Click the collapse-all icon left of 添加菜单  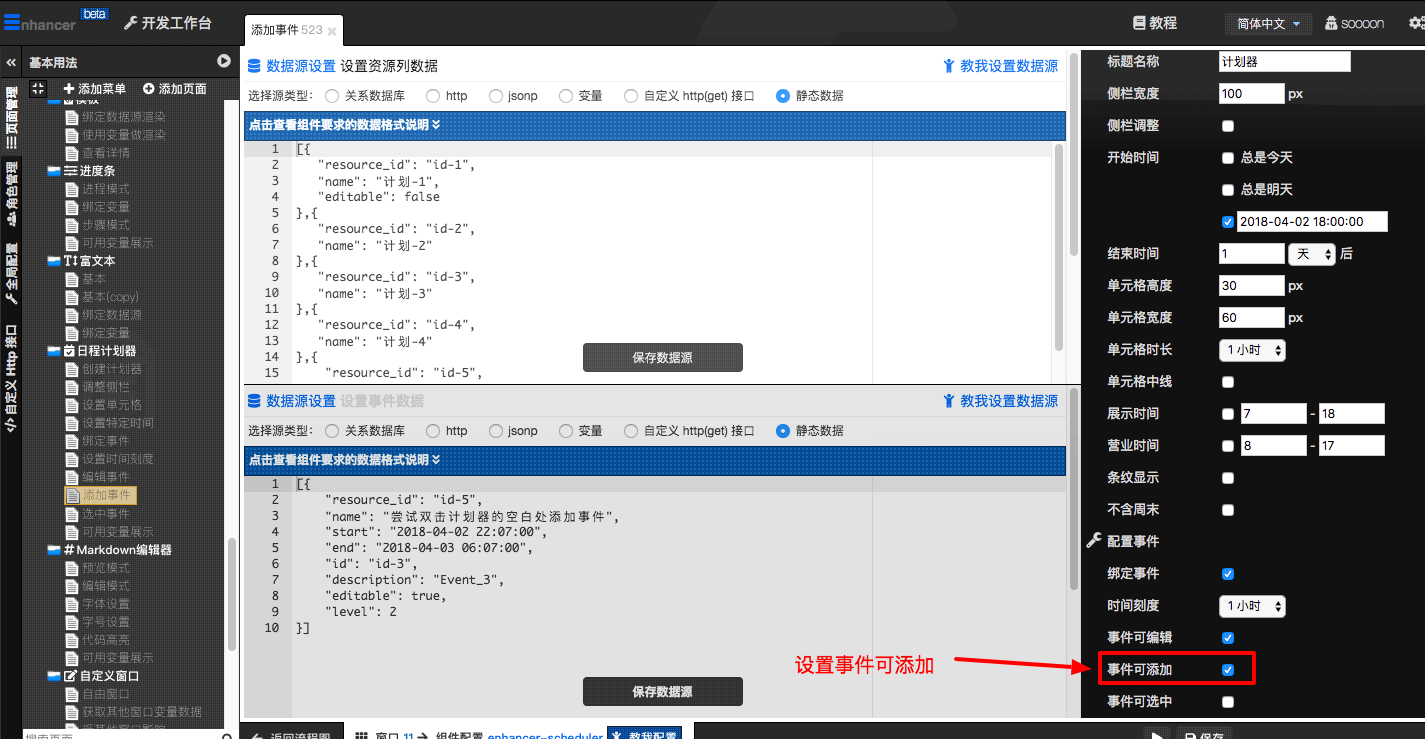pos(38,89)
